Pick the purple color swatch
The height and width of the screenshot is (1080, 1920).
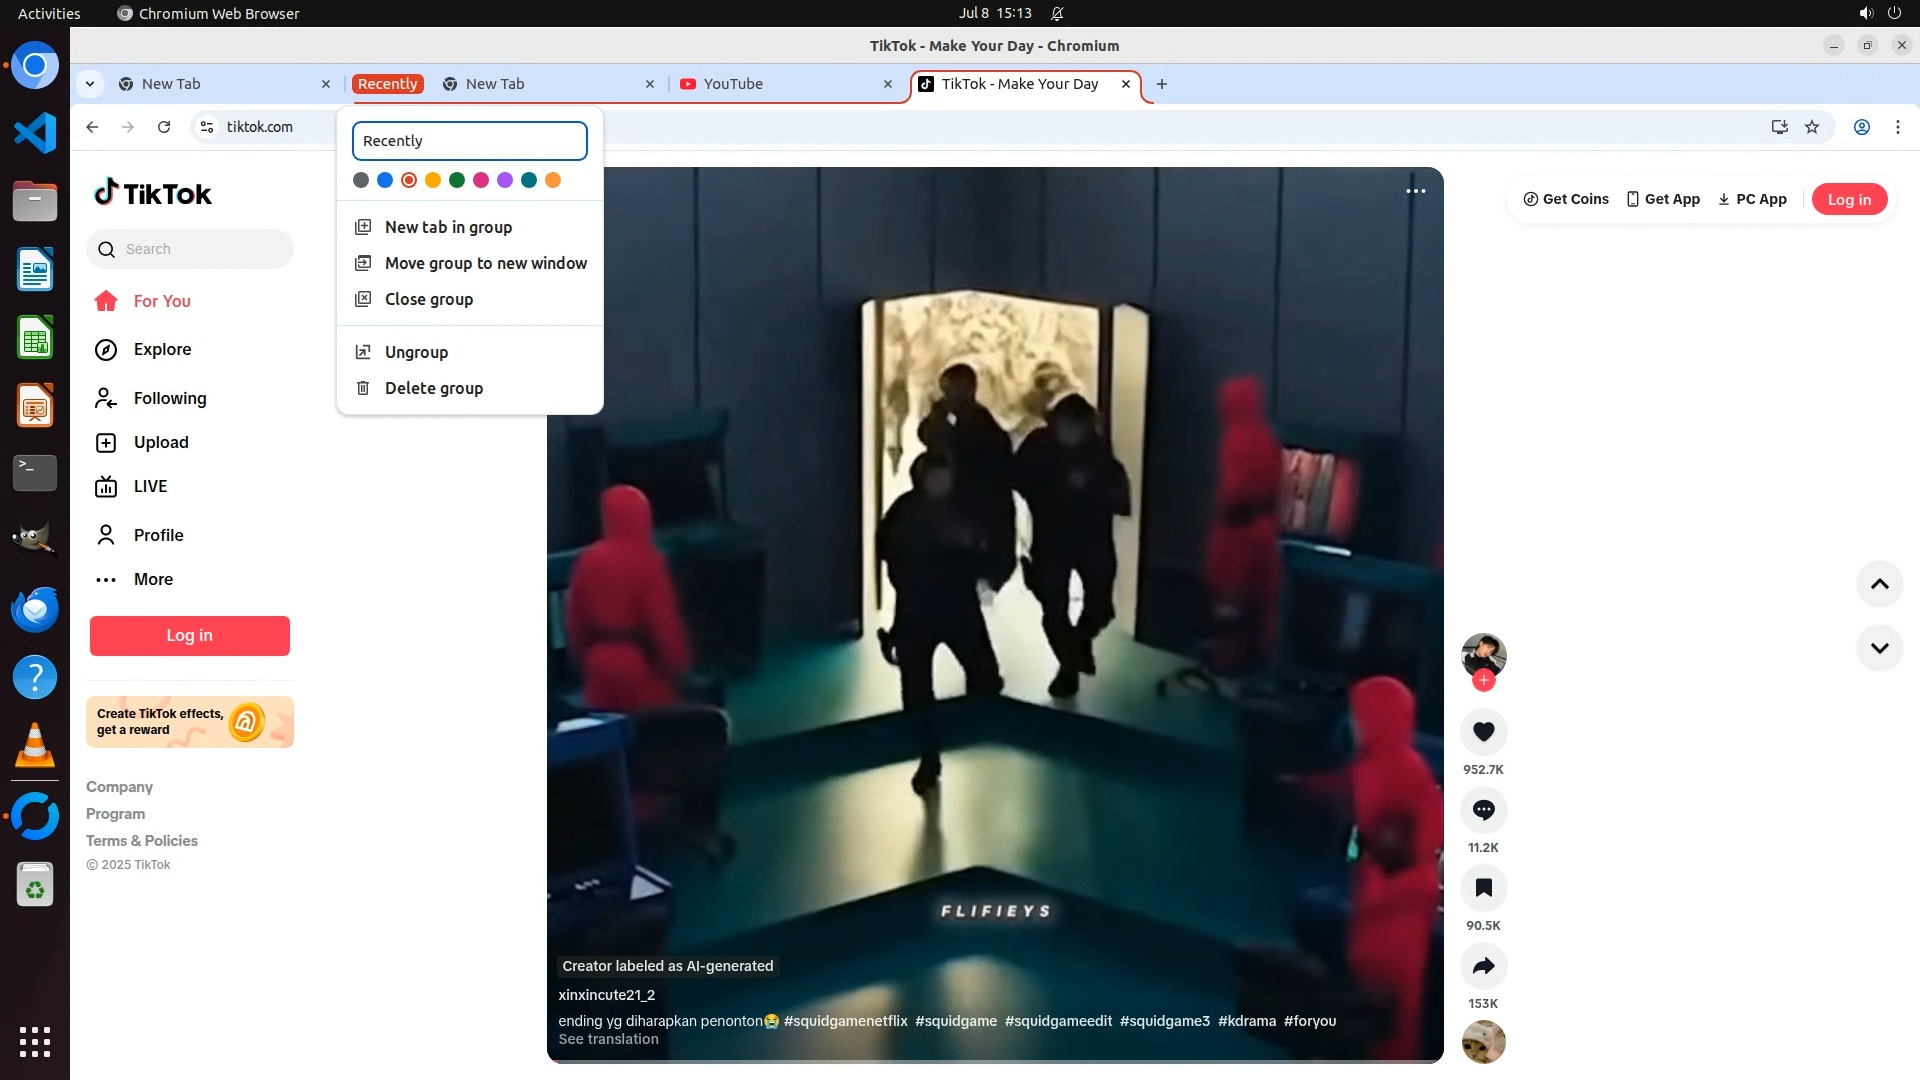pos(505,181)
